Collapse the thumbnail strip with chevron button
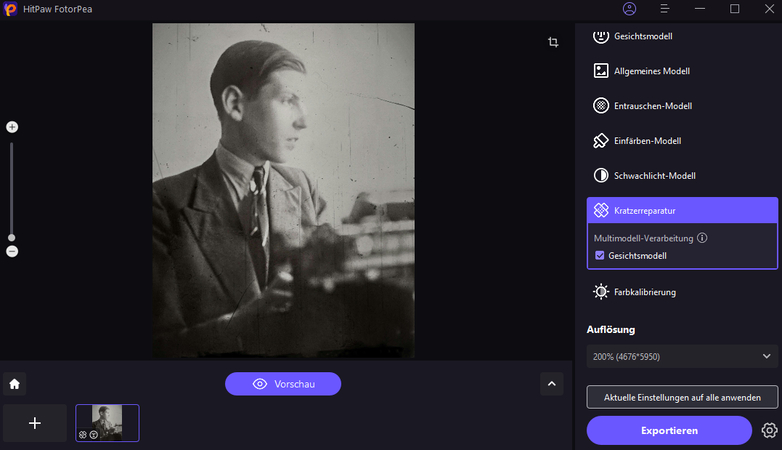This screenshot has width=782, height=450. pyautogui.click(x=551, y=384)
